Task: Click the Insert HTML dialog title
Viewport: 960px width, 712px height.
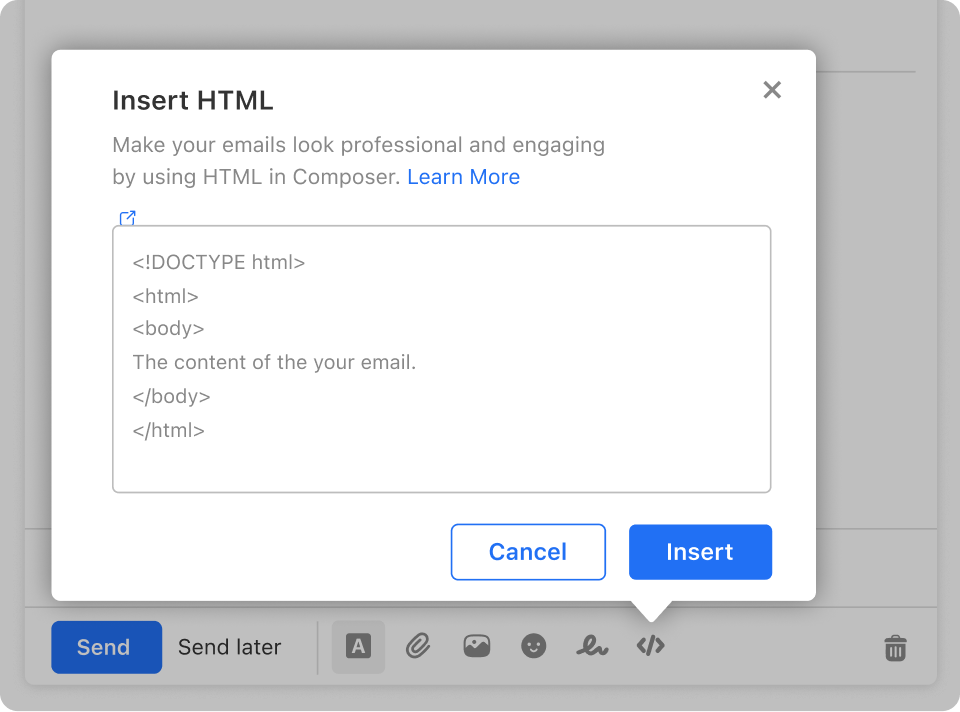Action: tap(193, 100)
